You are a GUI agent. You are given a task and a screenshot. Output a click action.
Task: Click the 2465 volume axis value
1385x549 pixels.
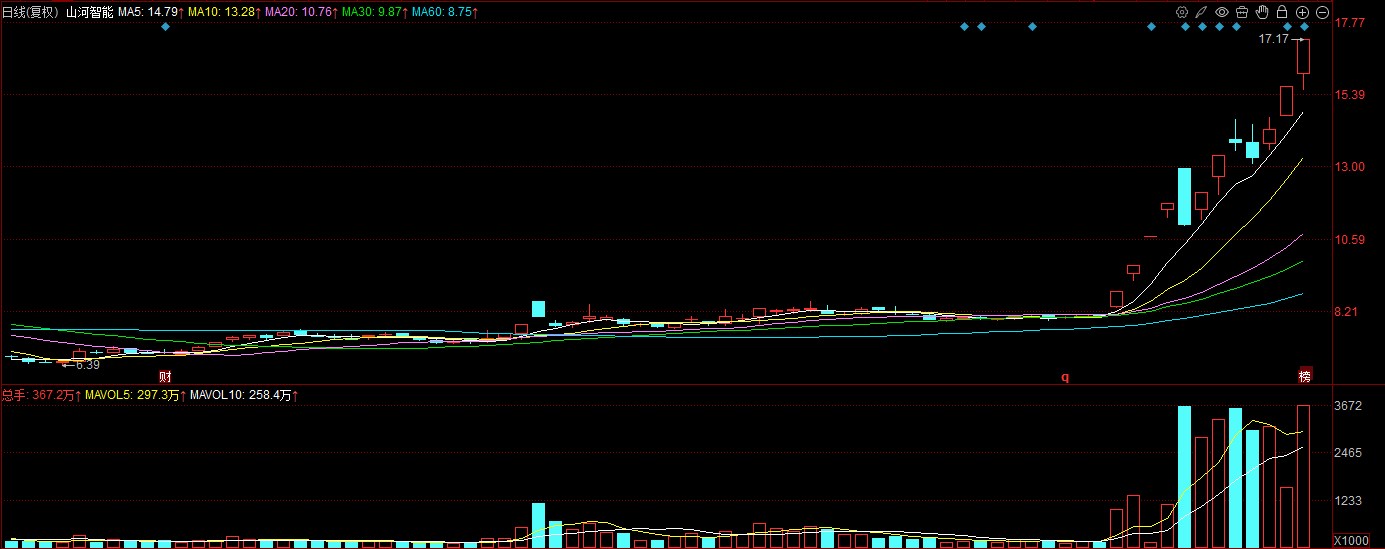[1349, 453]
